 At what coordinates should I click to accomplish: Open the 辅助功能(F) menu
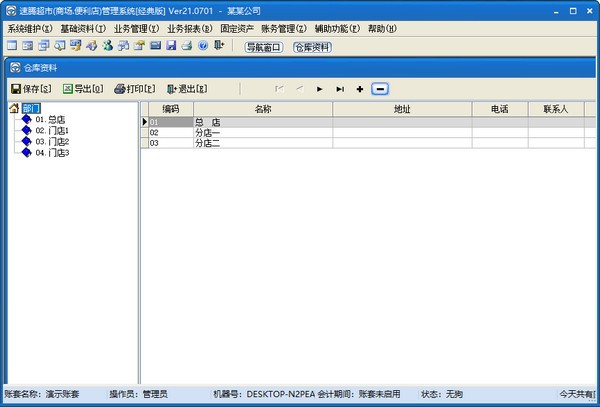coord(337,29)
